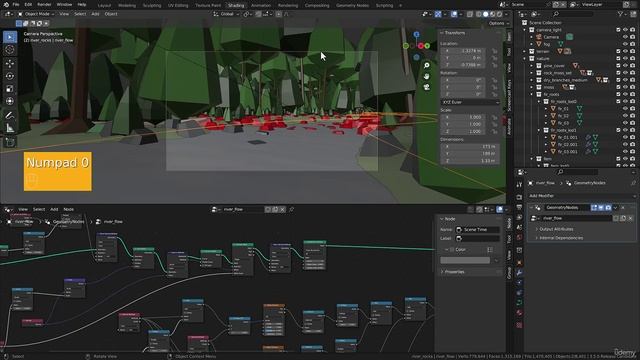Hide the terrain collection eye icon
The width and height of the screenshot is (640, 360).
625,51
